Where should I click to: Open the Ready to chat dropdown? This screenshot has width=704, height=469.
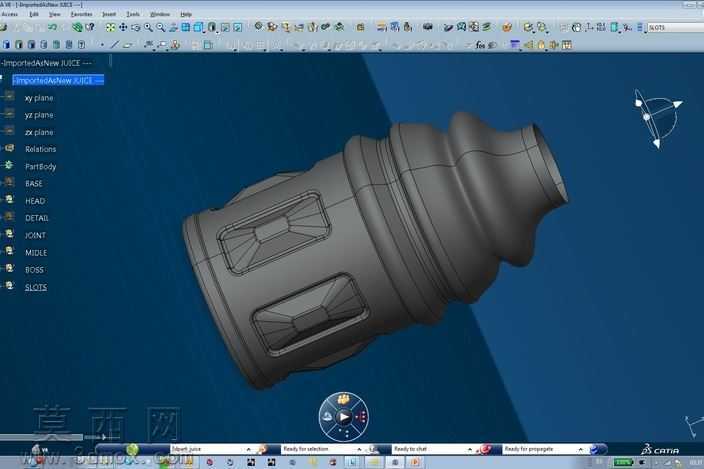pyautogui.click(x=470, y=449)
